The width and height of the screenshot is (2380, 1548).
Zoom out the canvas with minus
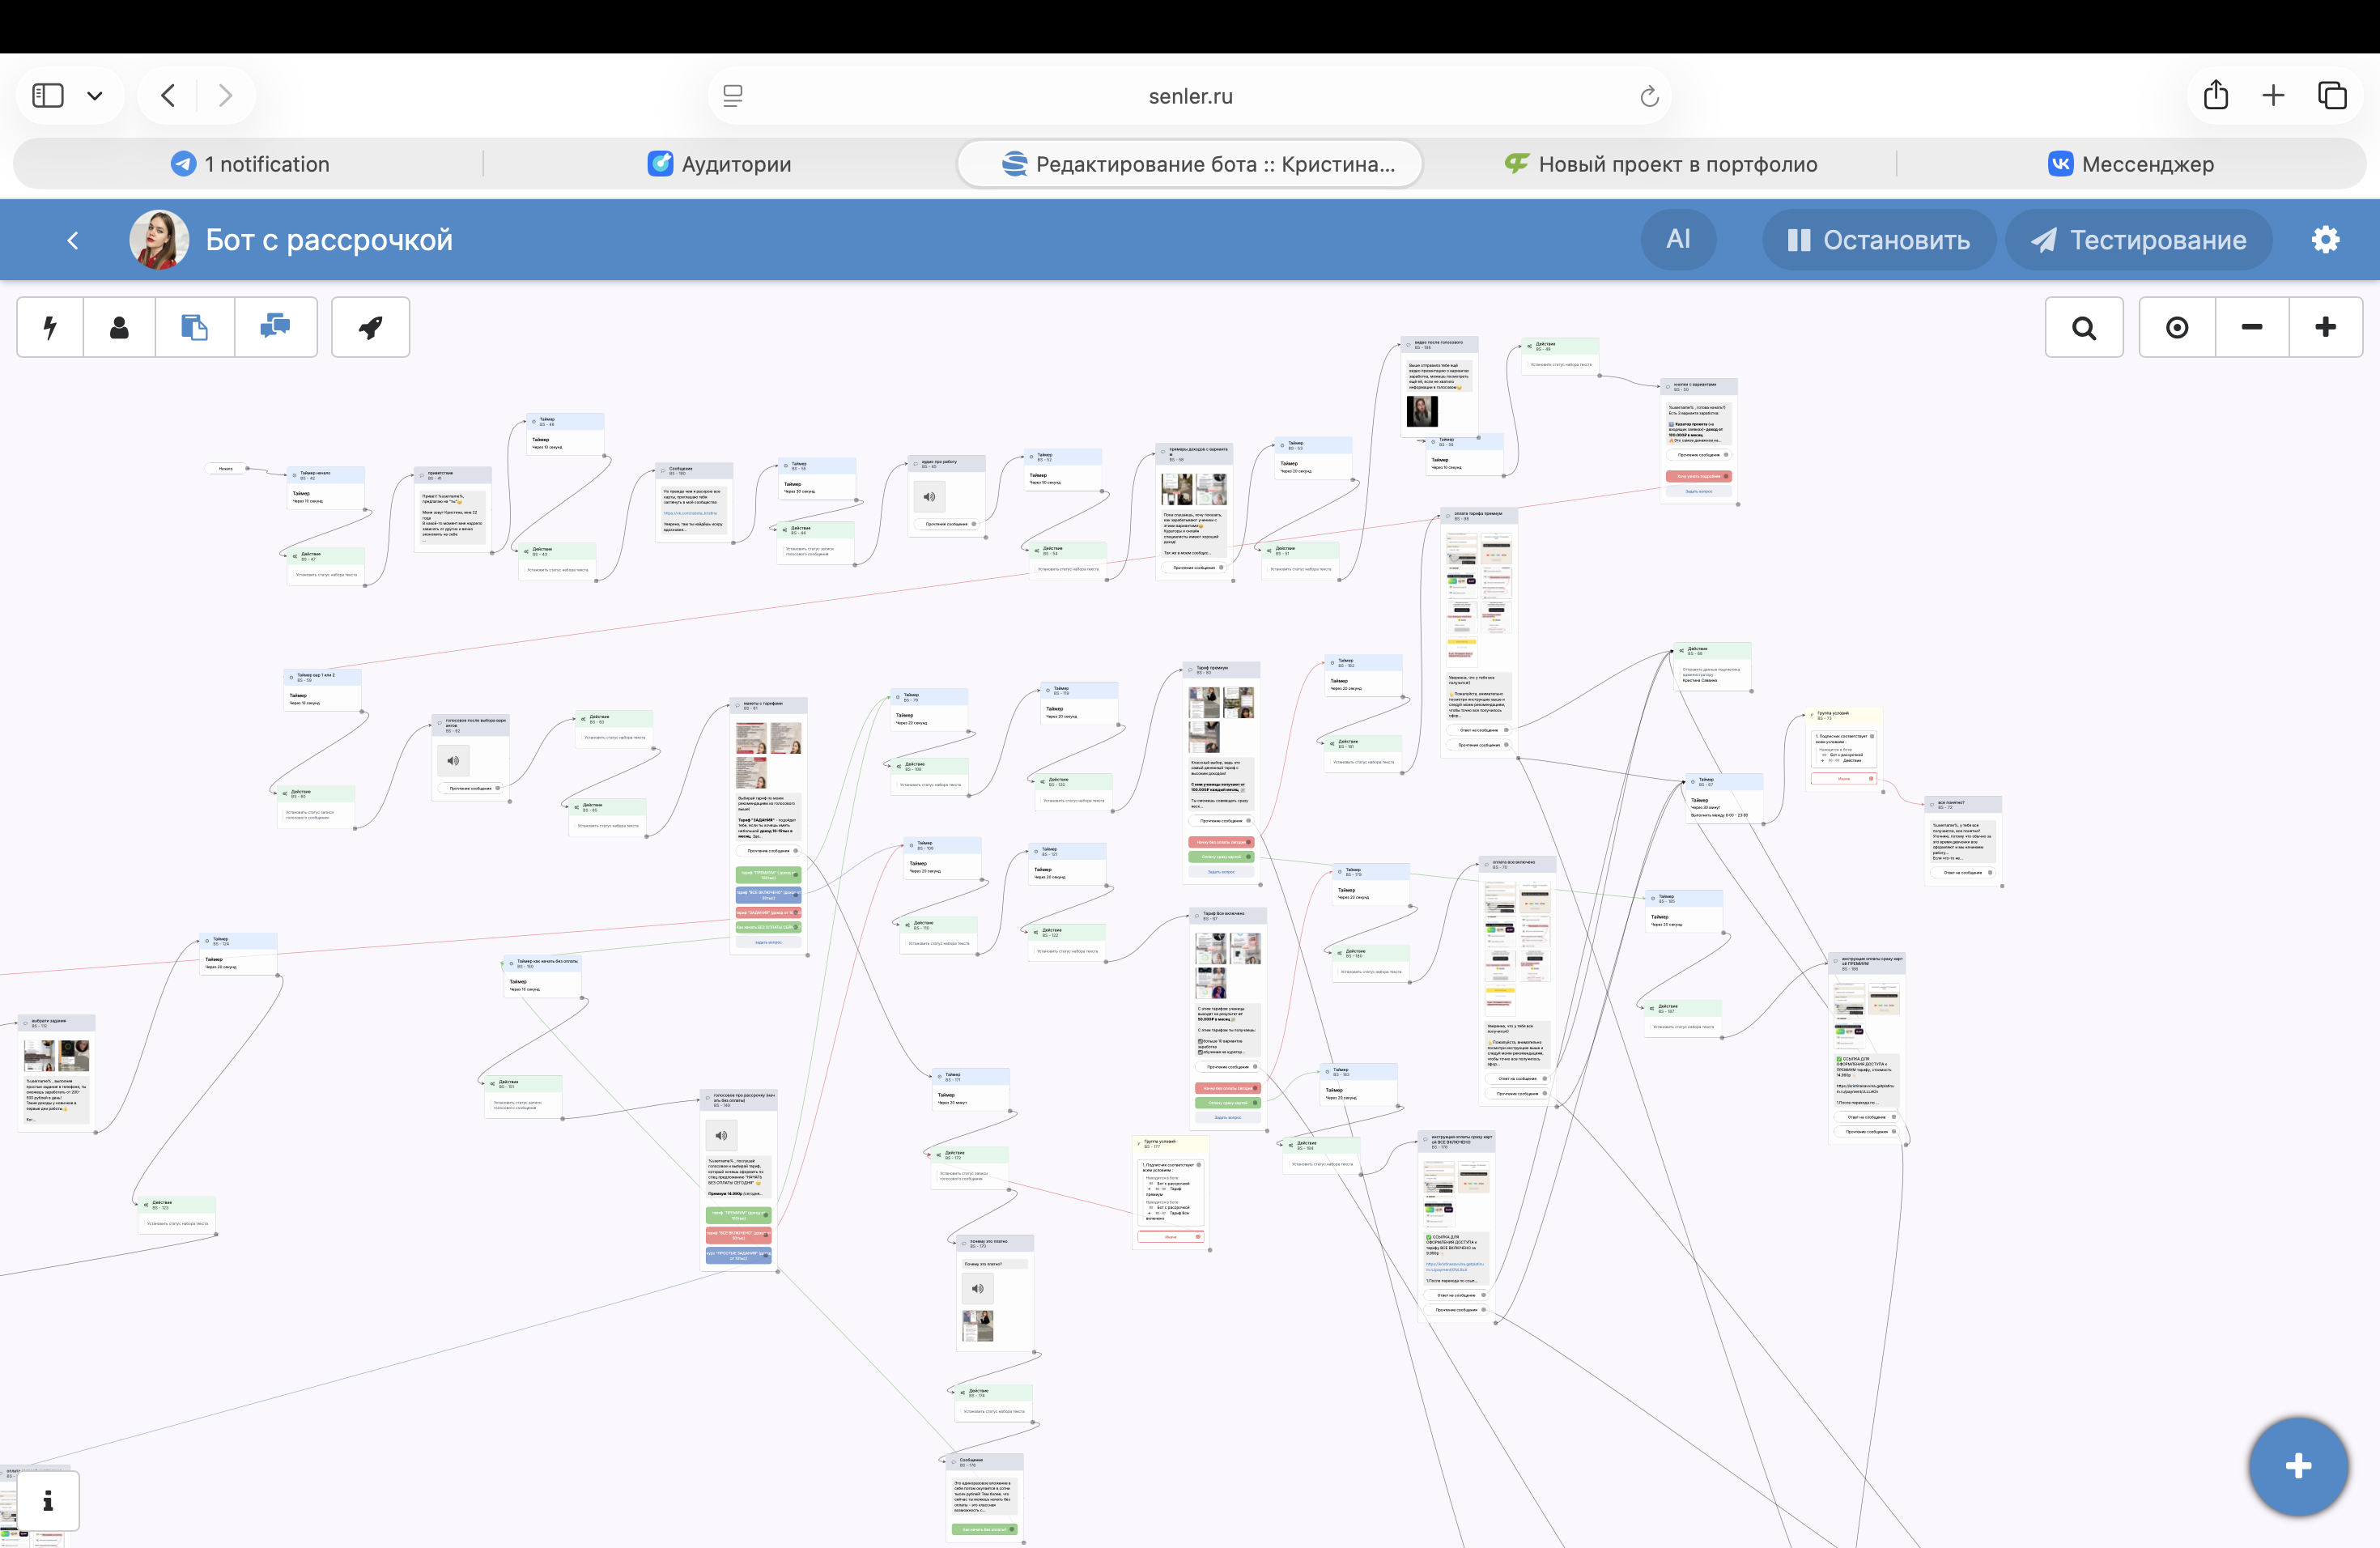(x=2252, y=327)
